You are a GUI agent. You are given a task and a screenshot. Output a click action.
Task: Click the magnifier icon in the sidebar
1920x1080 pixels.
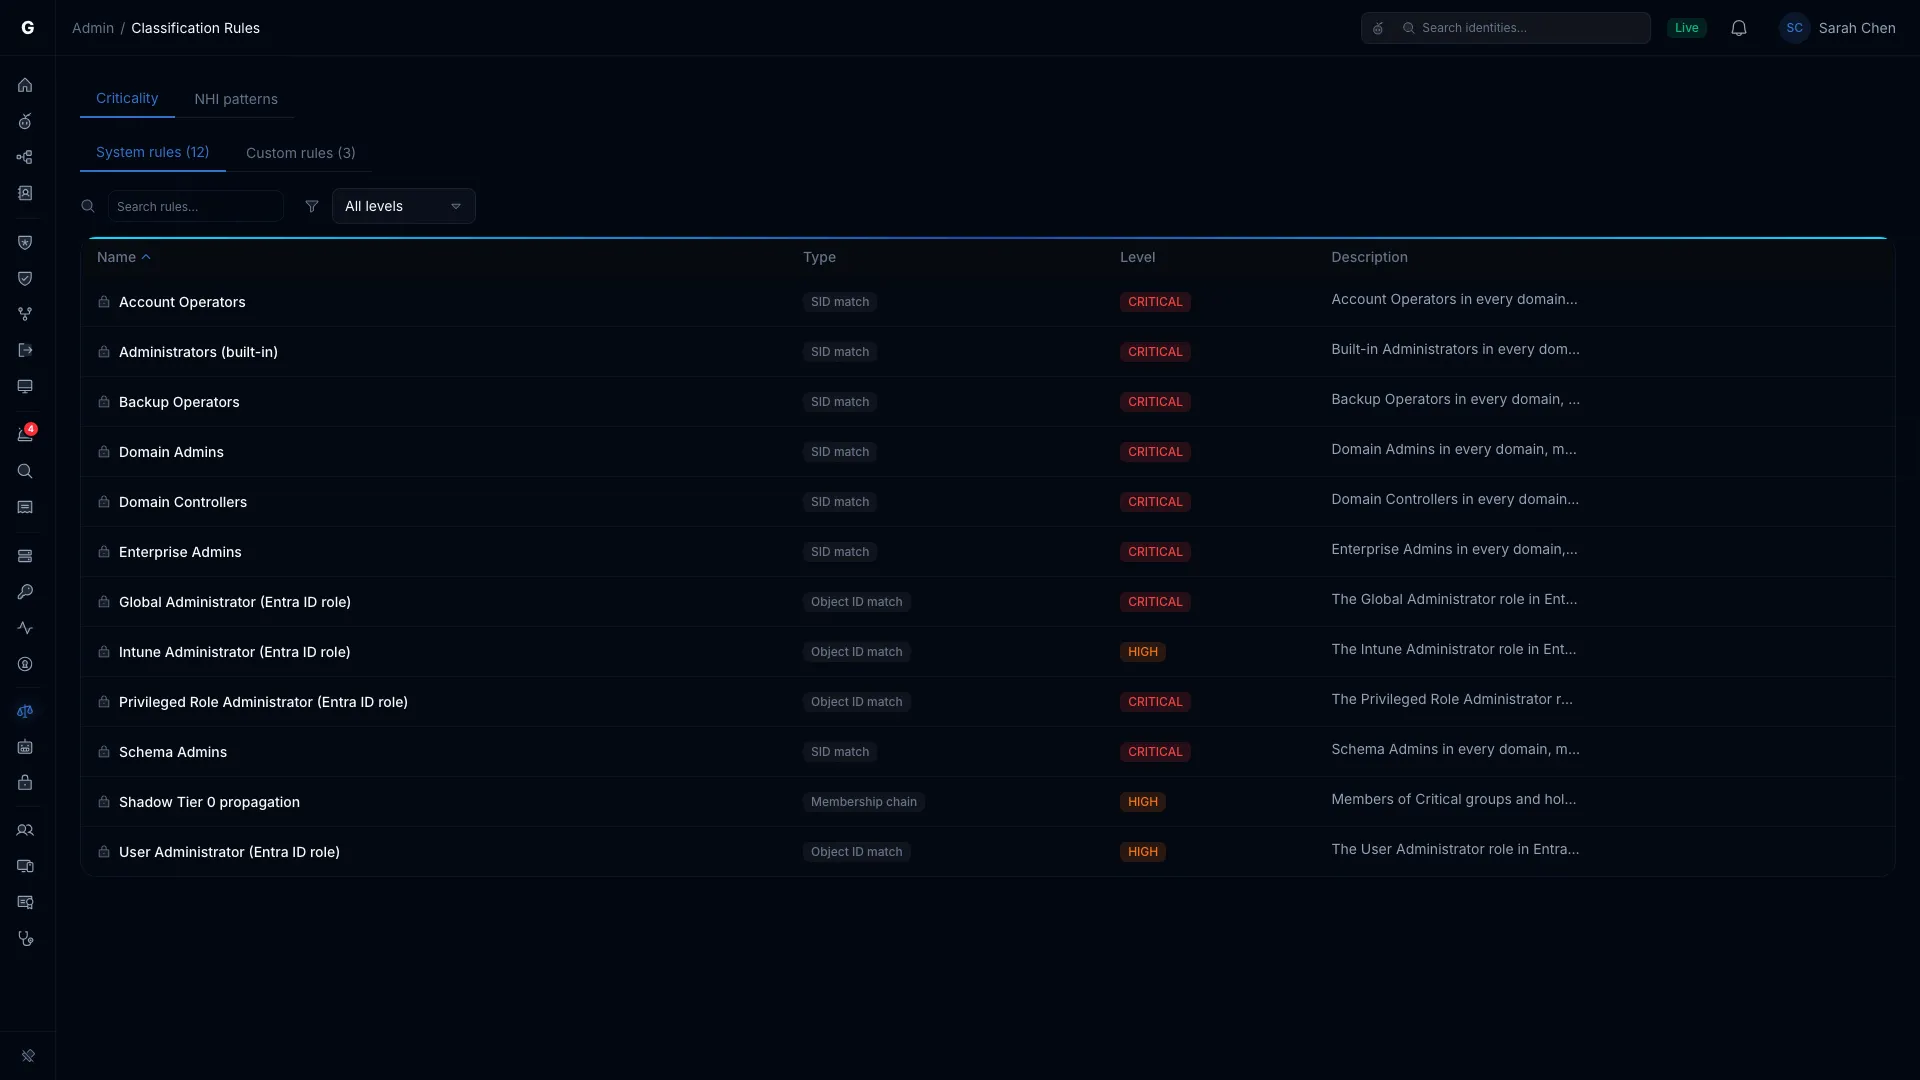pyautogui.click(x=25, y=471)
